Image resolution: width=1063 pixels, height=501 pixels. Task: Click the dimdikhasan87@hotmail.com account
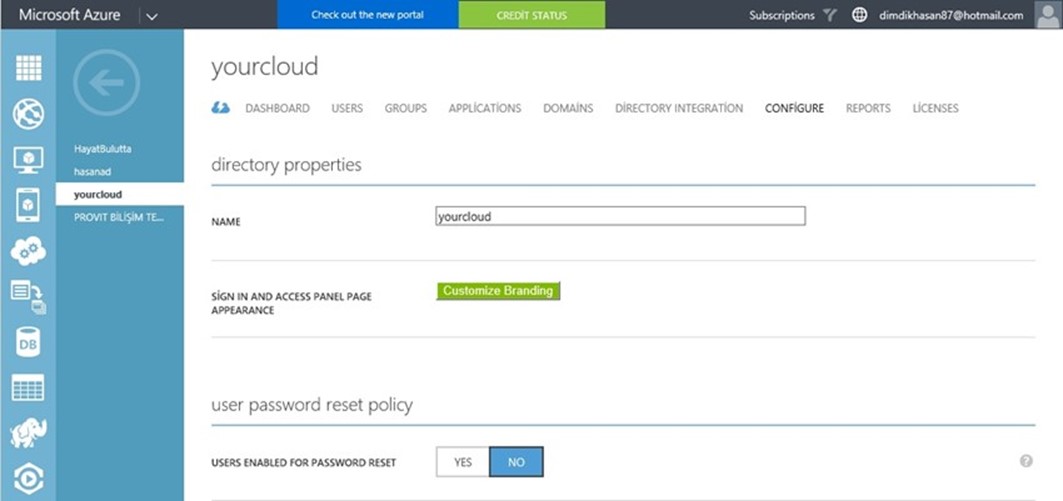pos(950,15)
